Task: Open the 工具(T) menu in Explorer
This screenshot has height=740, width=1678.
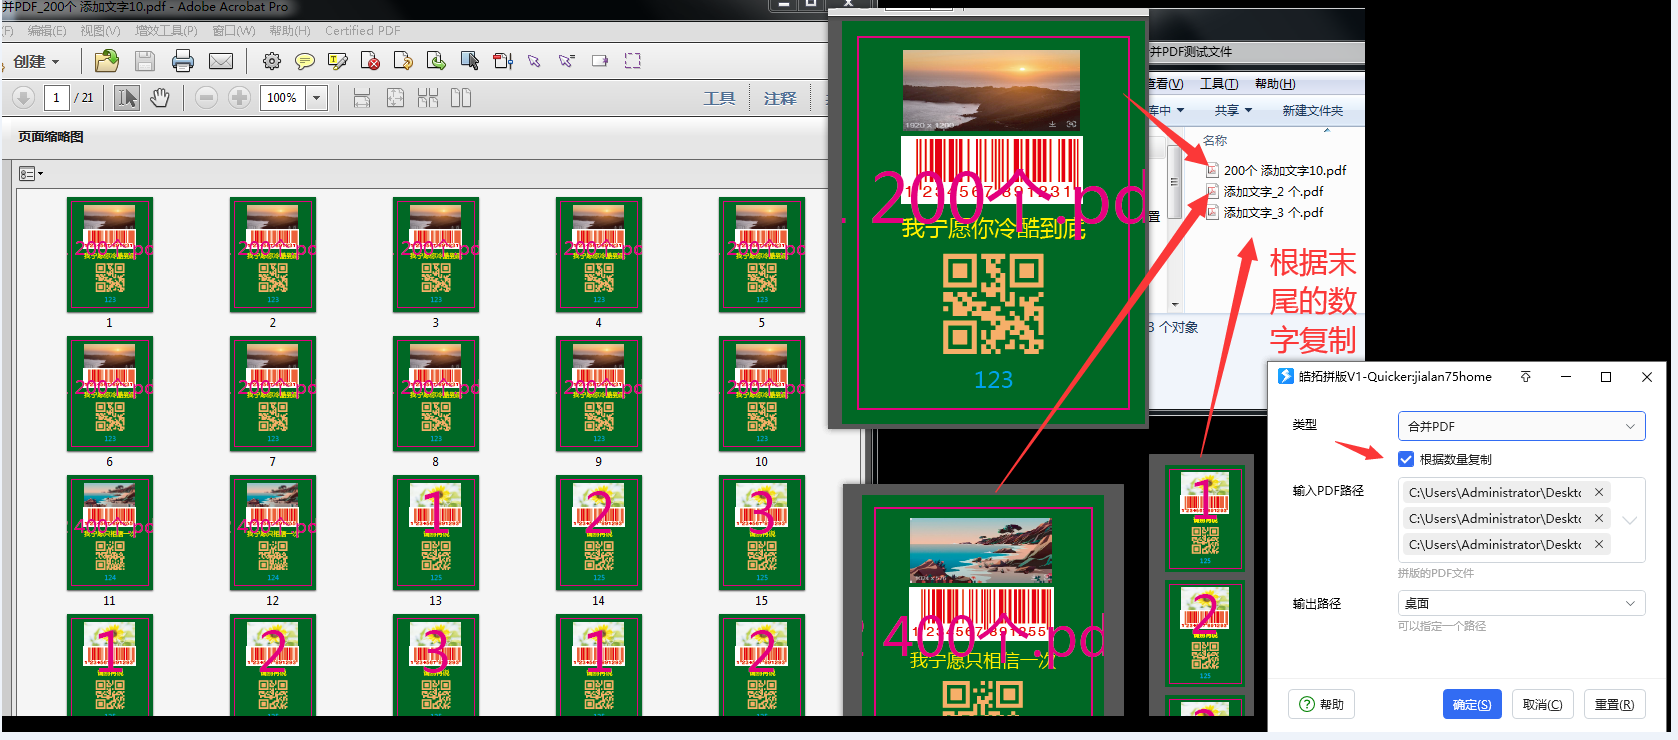Action: 1219,83
